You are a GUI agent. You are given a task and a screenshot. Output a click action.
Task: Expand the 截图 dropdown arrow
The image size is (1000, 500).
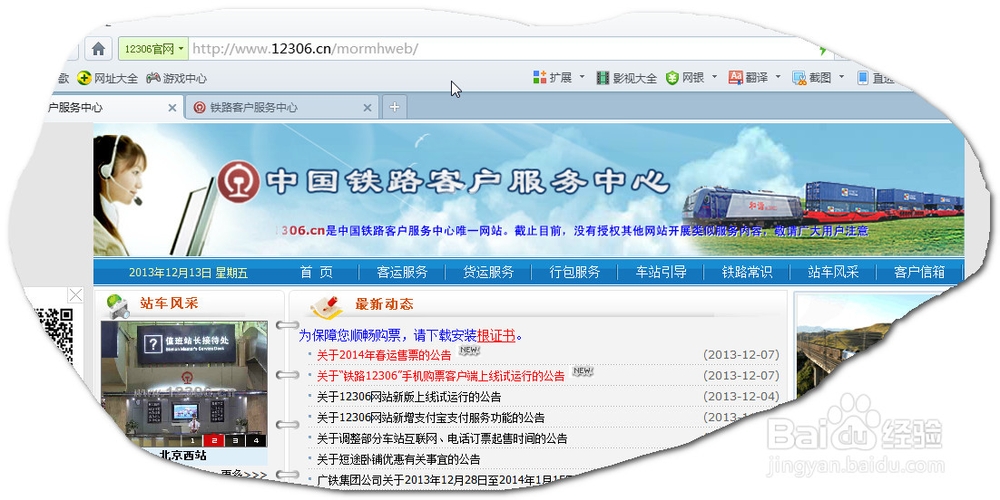click(x=841, y=78)
